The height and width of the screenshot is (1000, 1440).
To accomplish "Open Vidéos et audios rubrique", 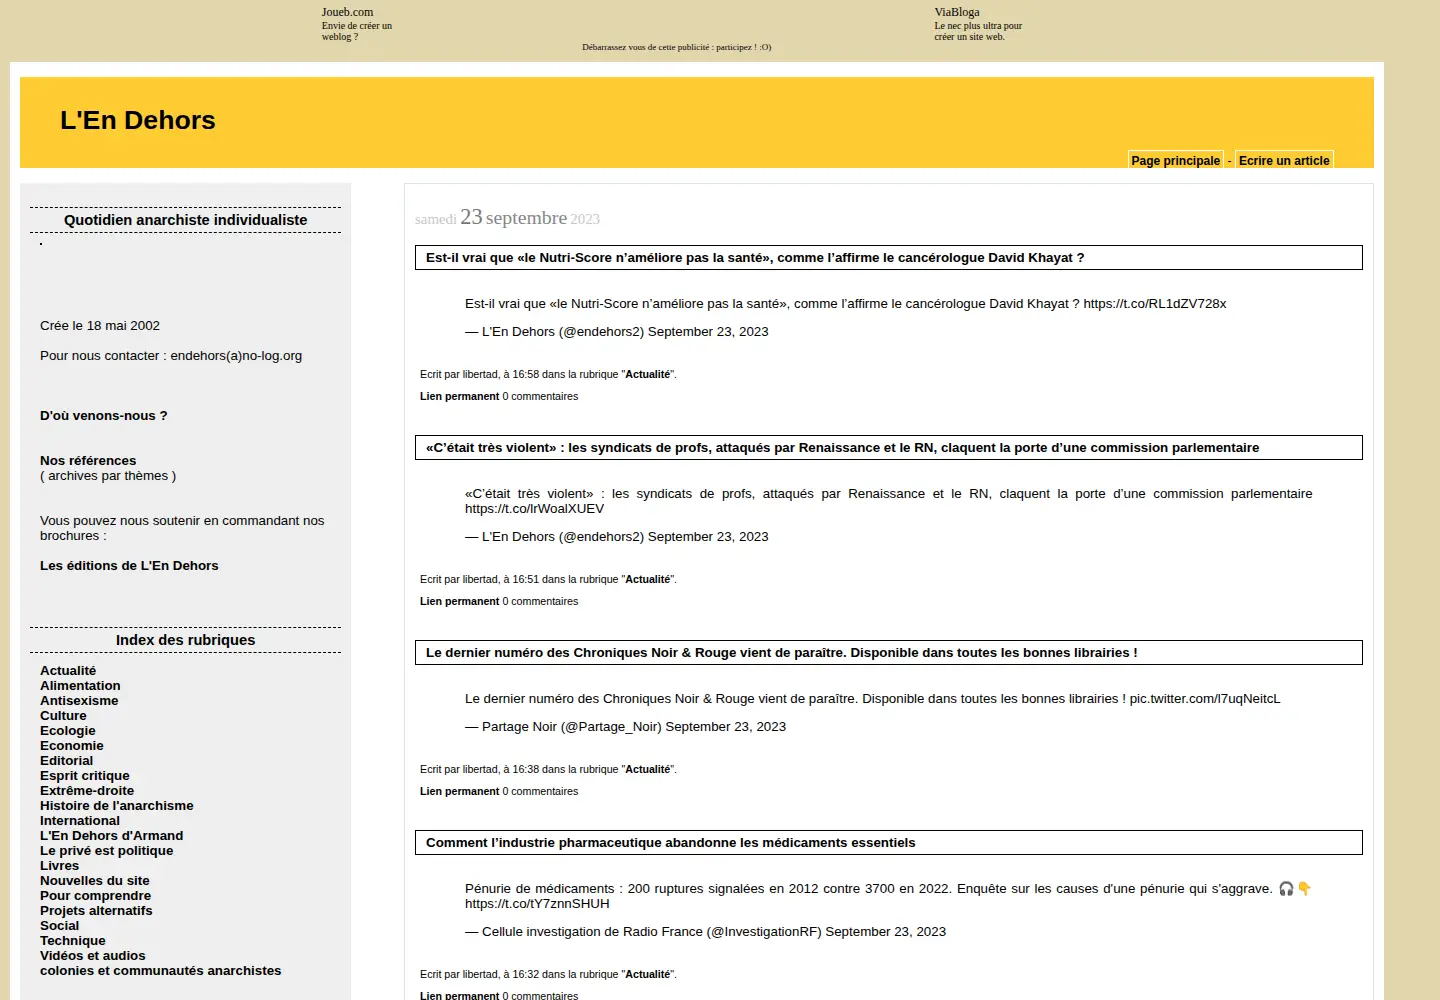I will tap(93, 956).
